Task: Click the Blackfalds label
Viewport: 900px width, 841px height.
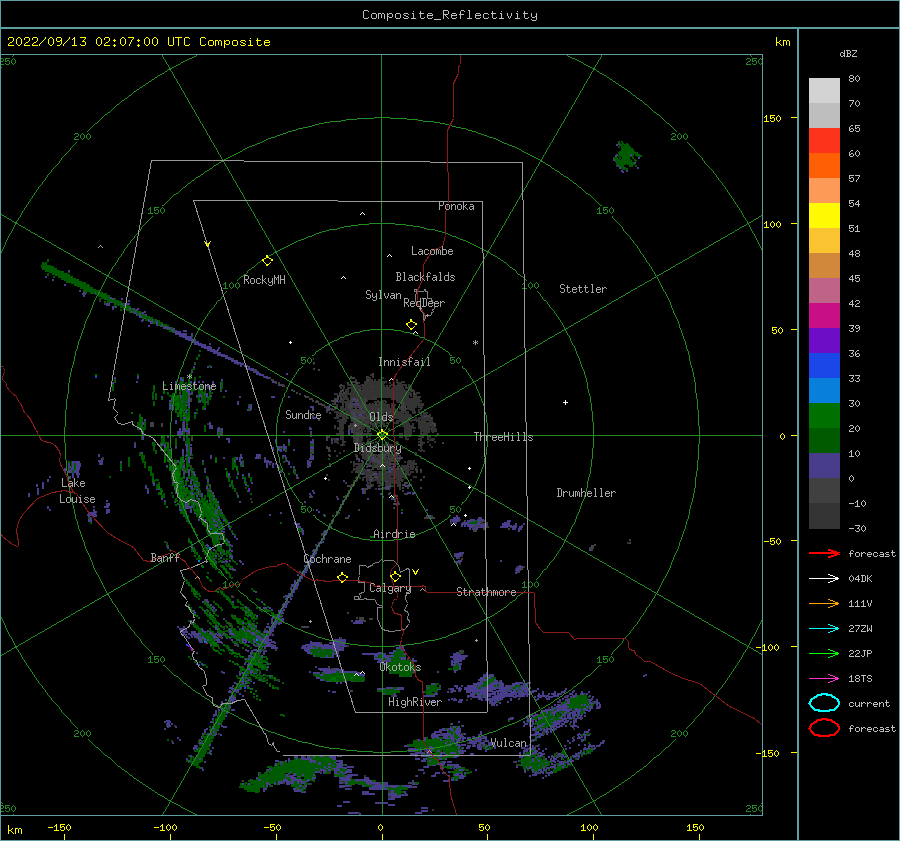Action: click(x=425, y=277)
